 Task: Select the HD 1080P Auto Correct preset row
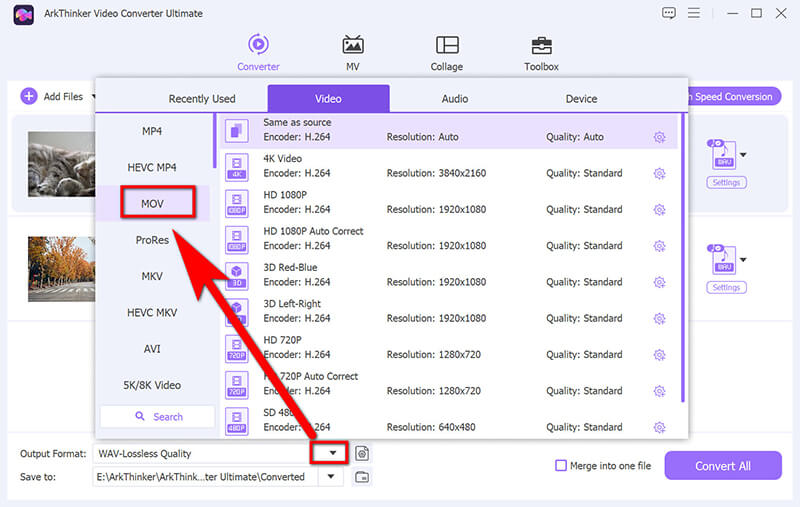coord(449,238)
